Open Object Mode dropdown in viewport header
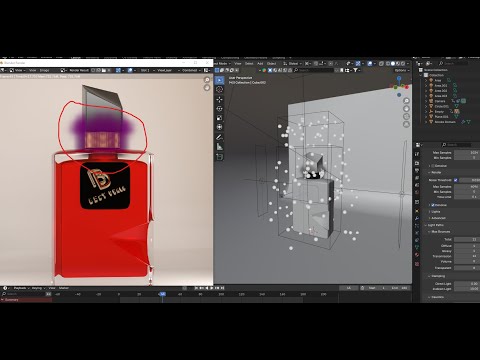The image size is (480, 360). [222, 63]
